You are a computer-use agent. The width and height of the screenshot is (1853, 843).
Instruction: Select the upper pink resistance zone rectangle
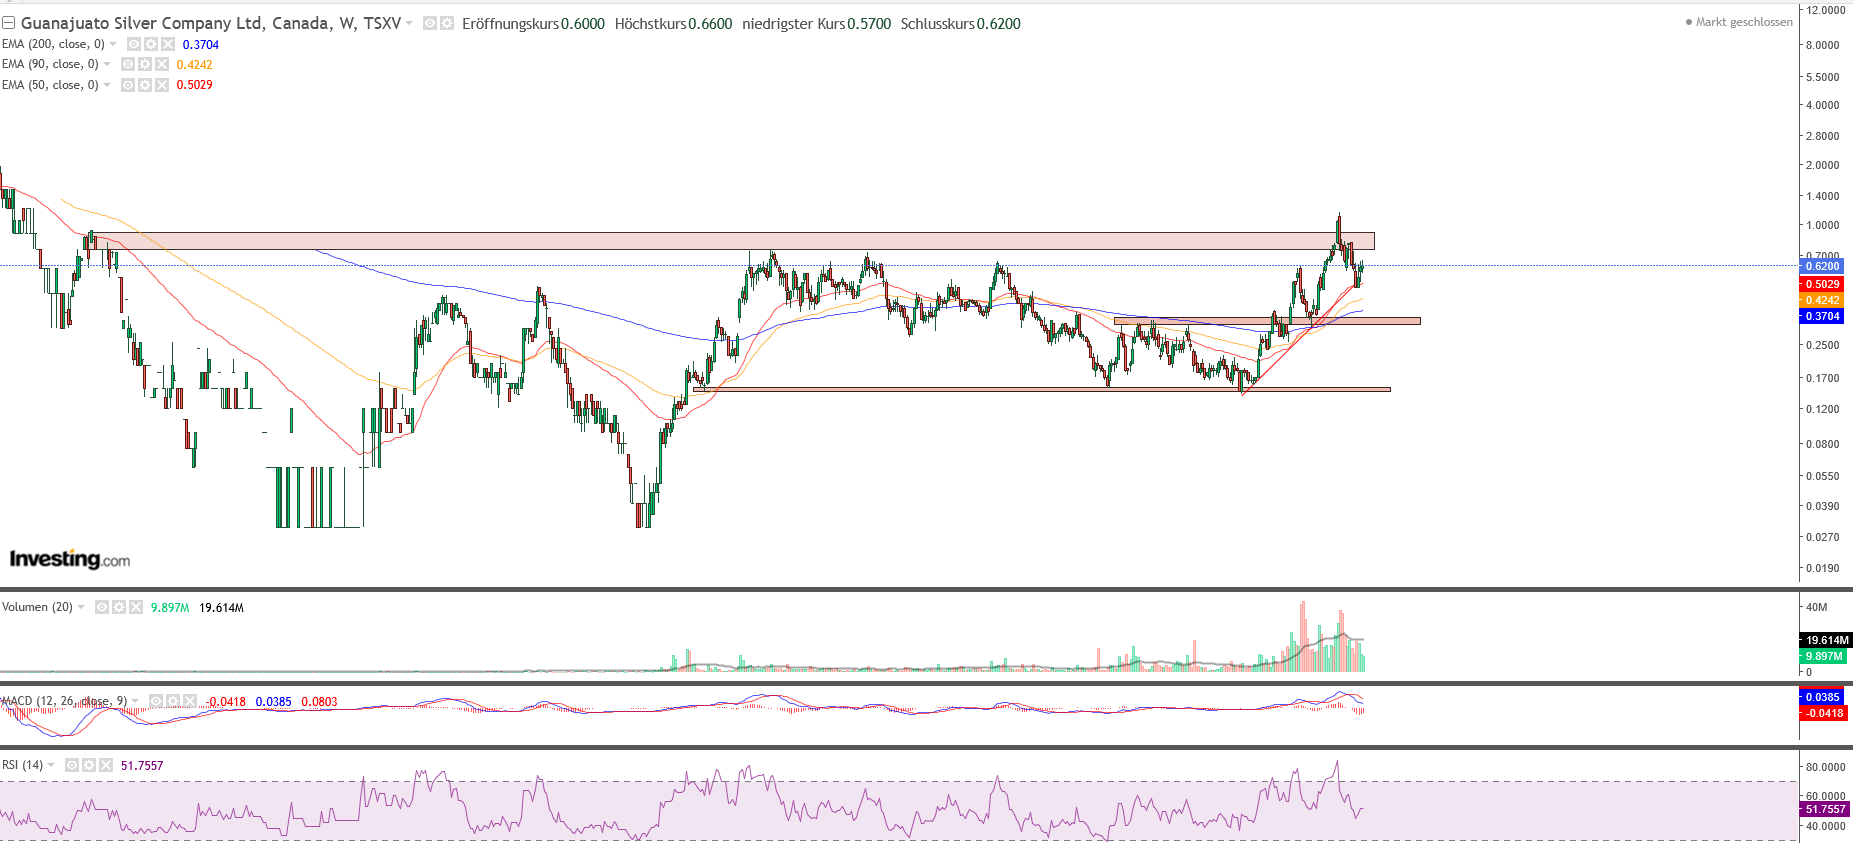(x=700, y=241)
